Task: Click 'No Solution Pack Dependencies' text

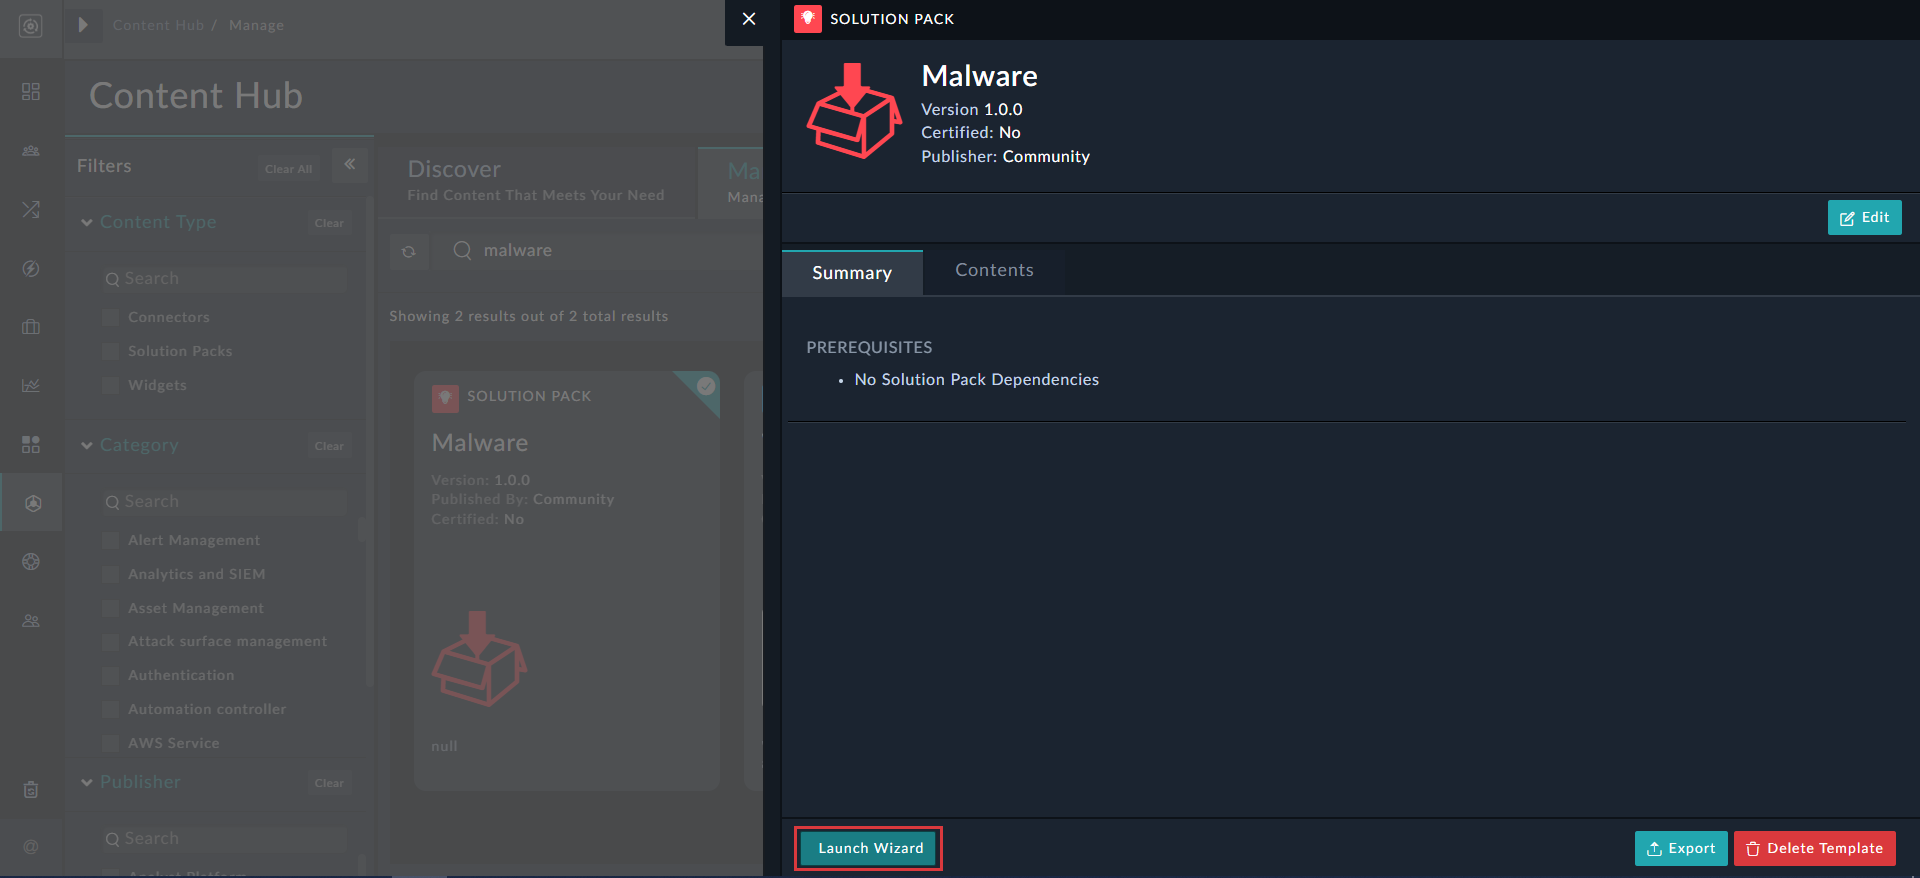Action: [x=976, y=379]
